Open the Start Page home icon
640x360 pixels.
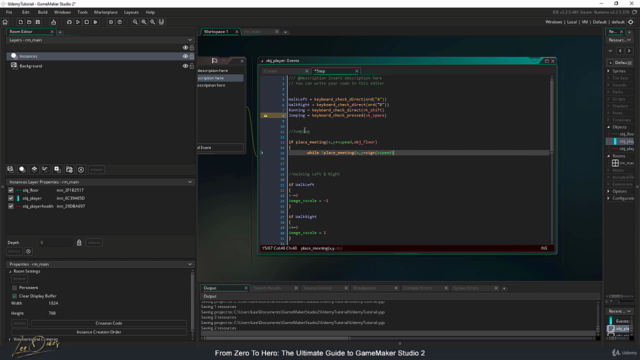point(5,22)
